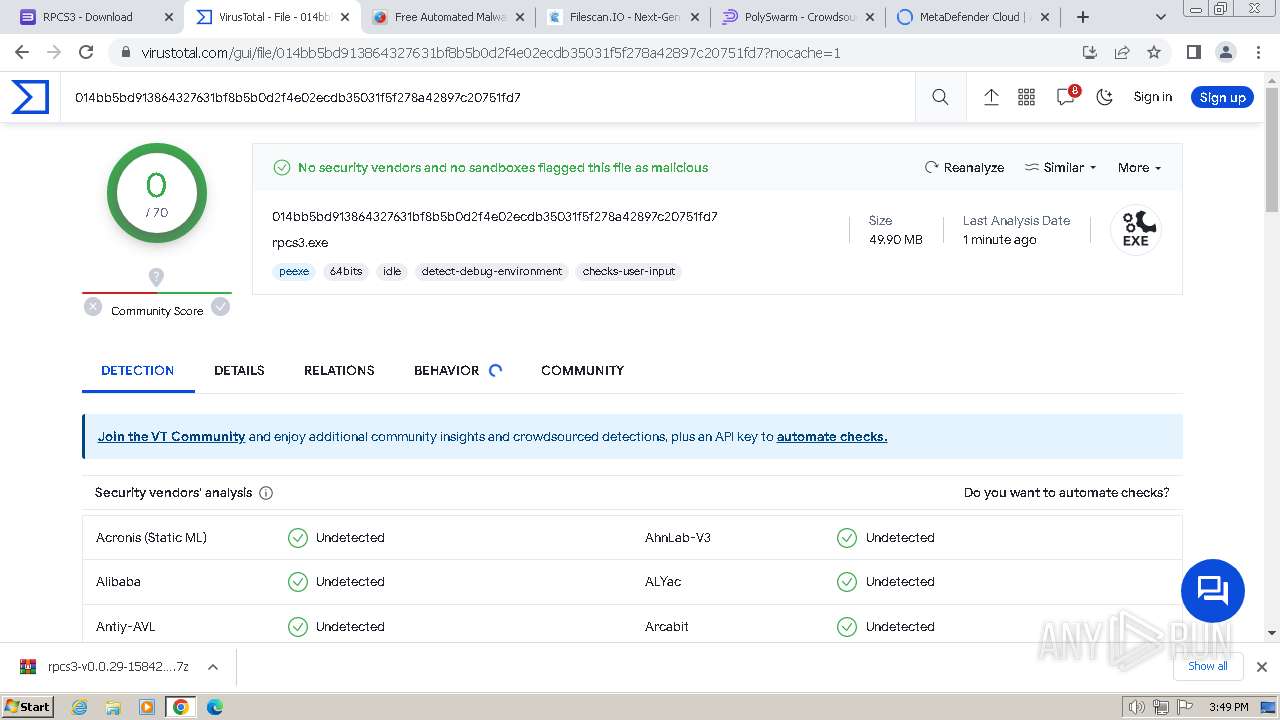Viewport: 1280px width, 720px height.
Task: Click the community score question marker
Action: click(156, 277)
